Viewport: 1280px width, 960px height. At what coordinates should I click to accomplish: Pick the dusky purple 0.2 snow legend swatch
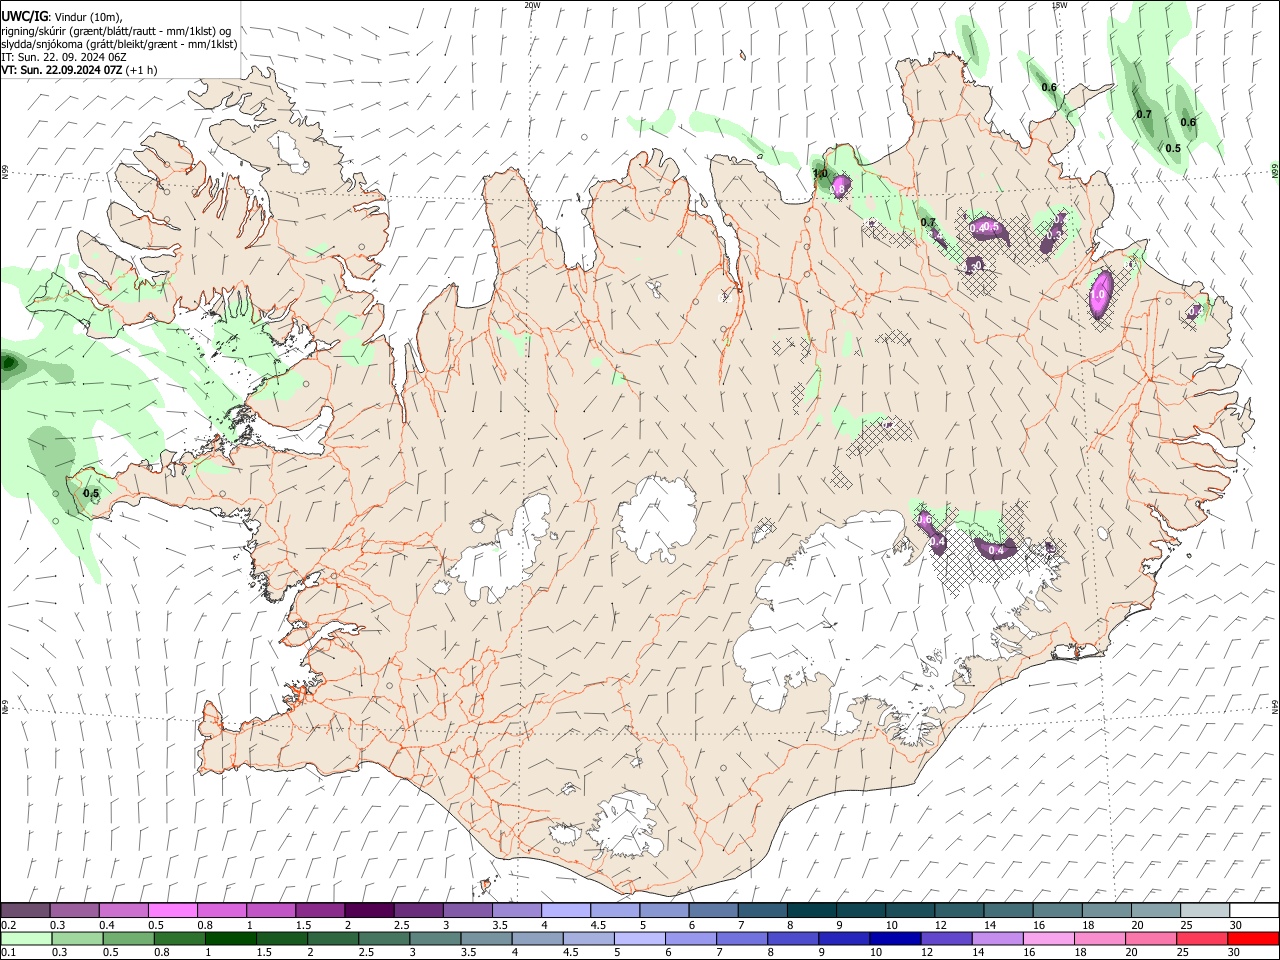click(26, 910)
